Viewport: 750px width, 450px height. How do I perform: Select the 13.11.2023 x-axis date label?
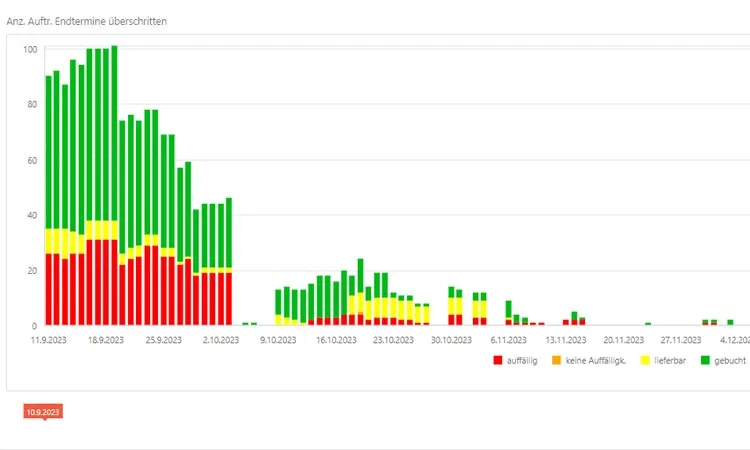[x=566, y=340]
